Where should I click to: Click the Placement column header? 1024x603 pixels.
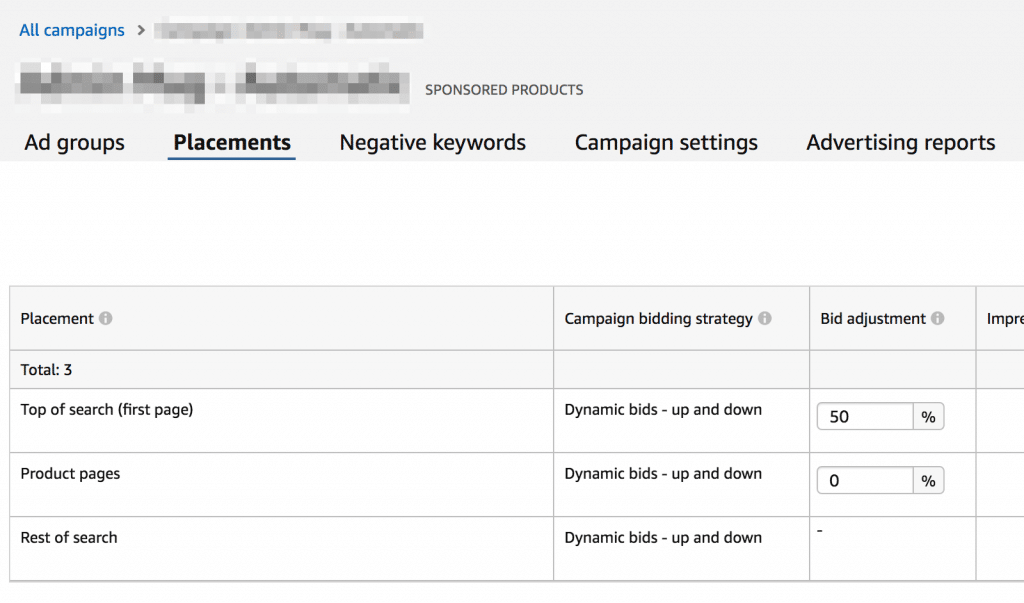[57, 319]
